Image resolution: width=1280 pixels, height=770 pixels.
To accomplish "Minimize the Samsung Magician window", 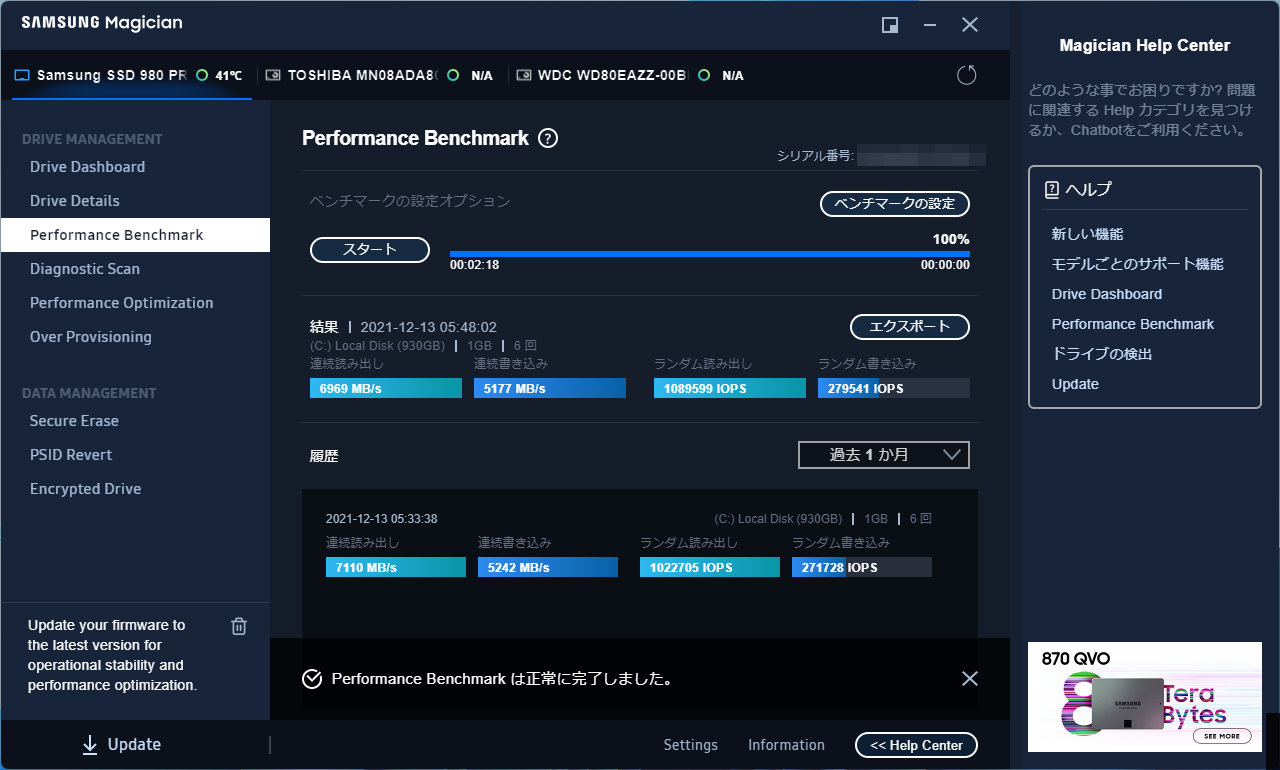I will (x=930, y=25).
